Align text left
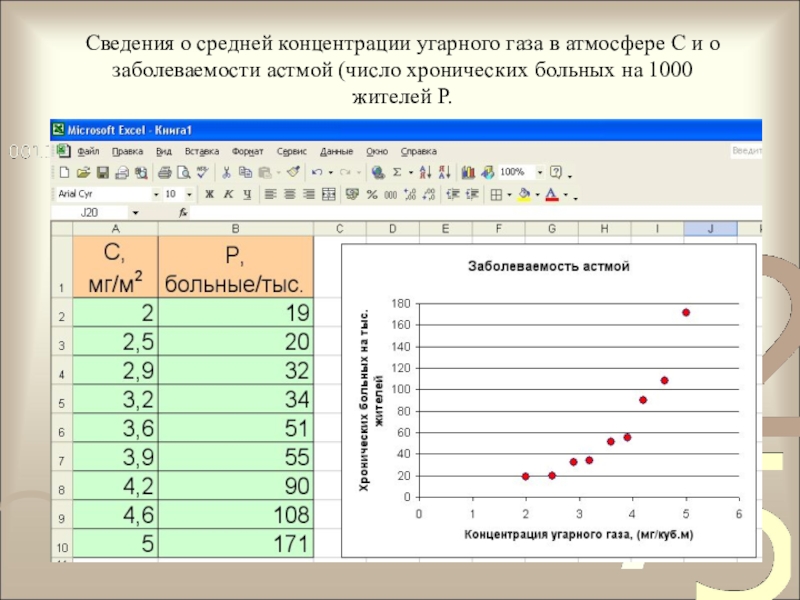This screenshot has height=600, width=800. [x=270, y=194]
